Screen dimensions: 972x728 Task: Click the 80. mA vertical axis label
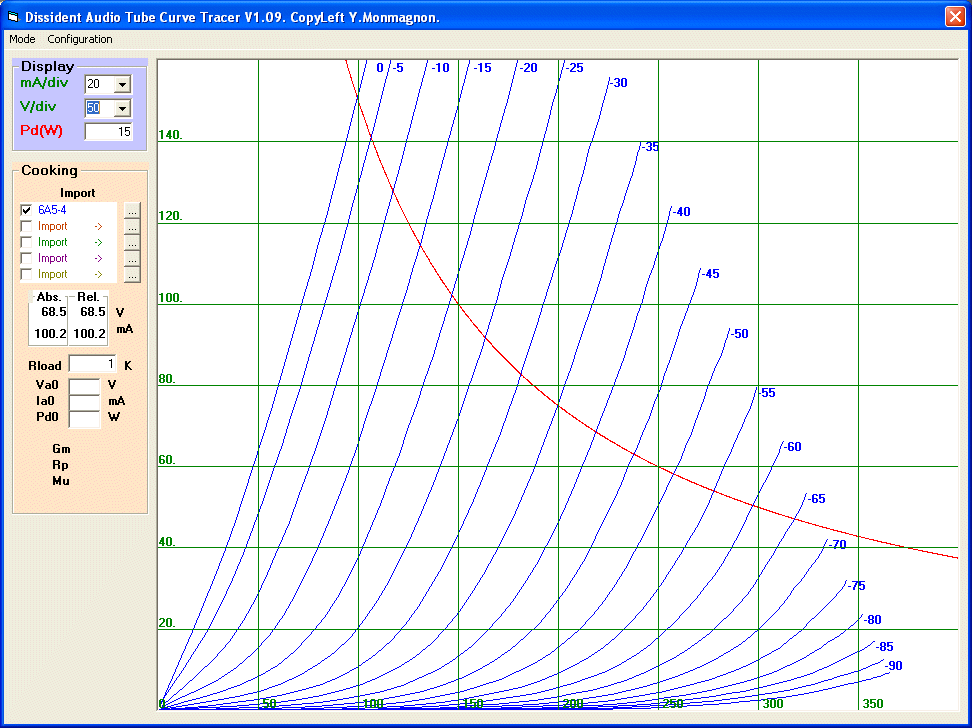[167, 379]
